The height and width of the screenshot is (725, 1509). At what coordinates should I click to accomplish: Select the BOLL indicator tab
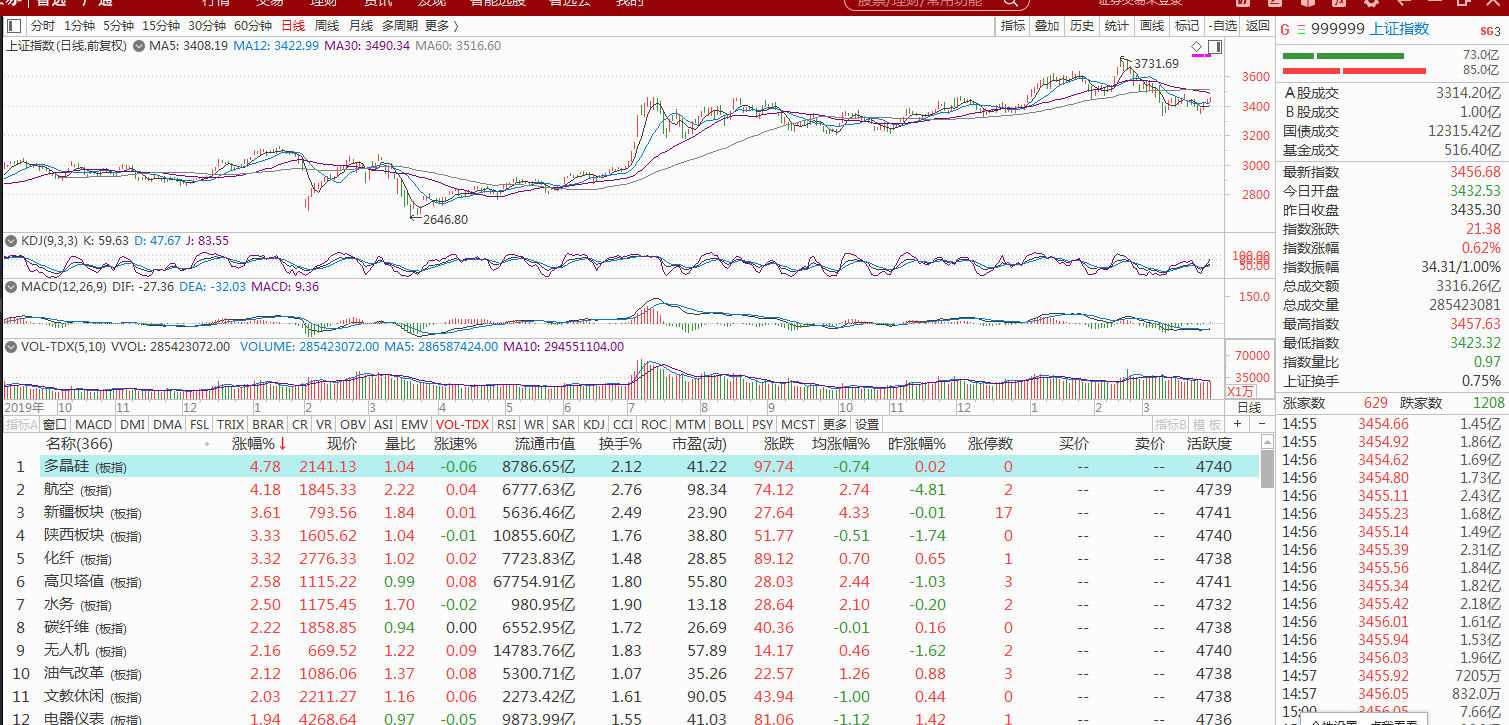pos(729,424)
